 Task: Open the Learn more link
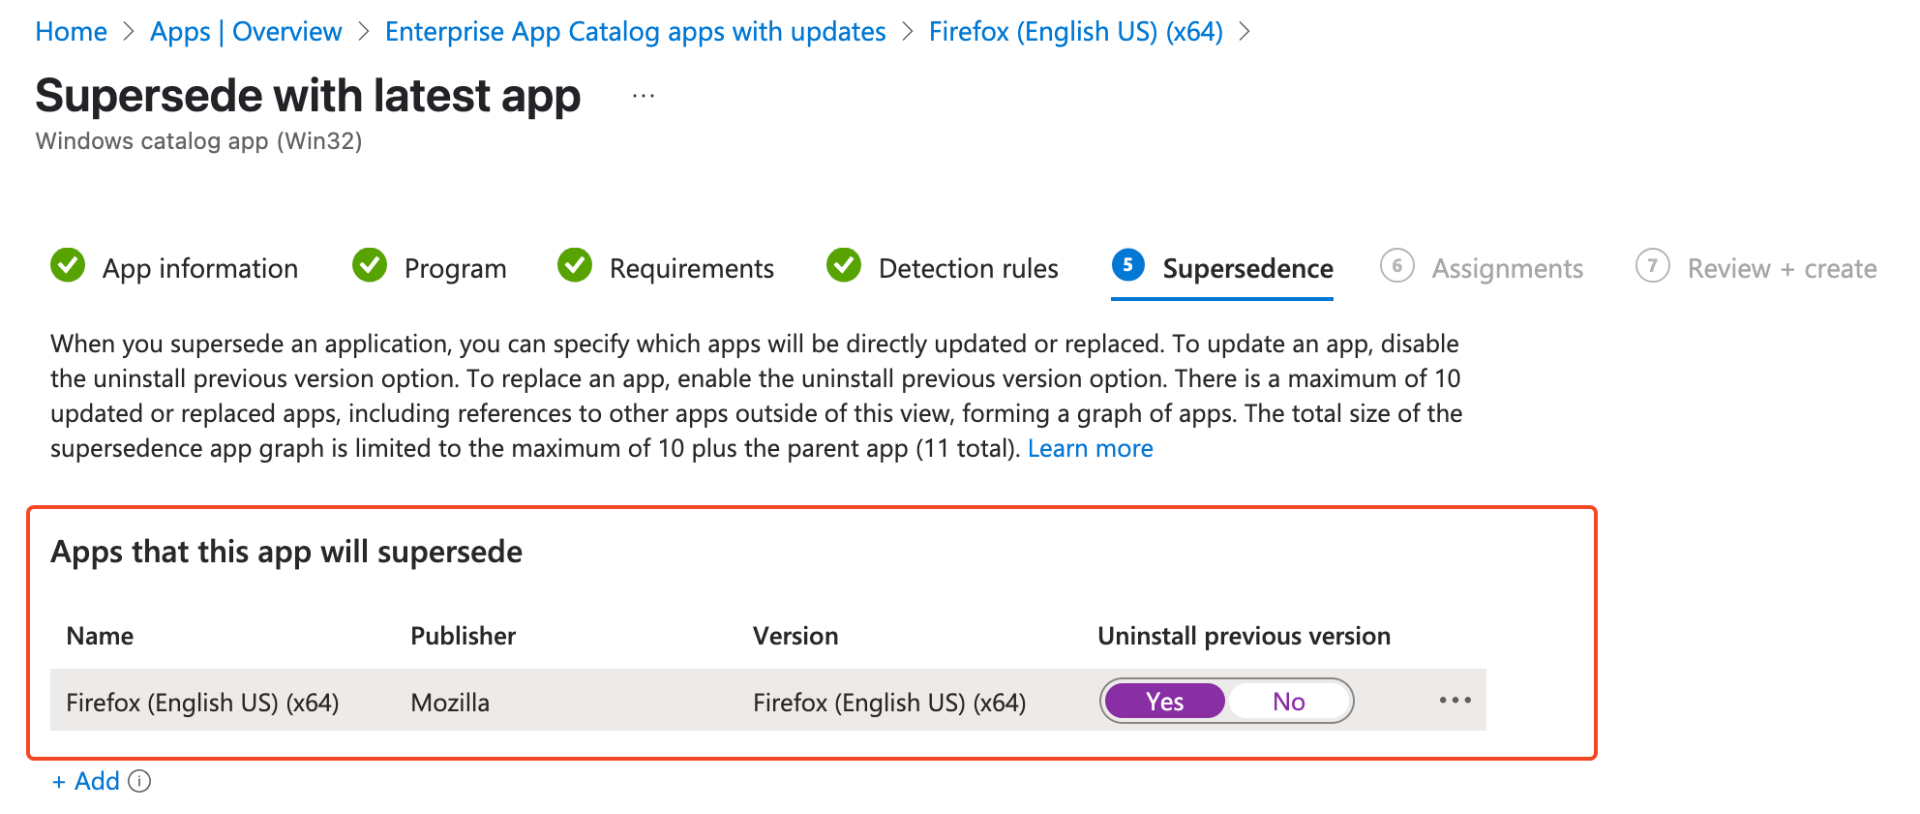point(1090,449)
